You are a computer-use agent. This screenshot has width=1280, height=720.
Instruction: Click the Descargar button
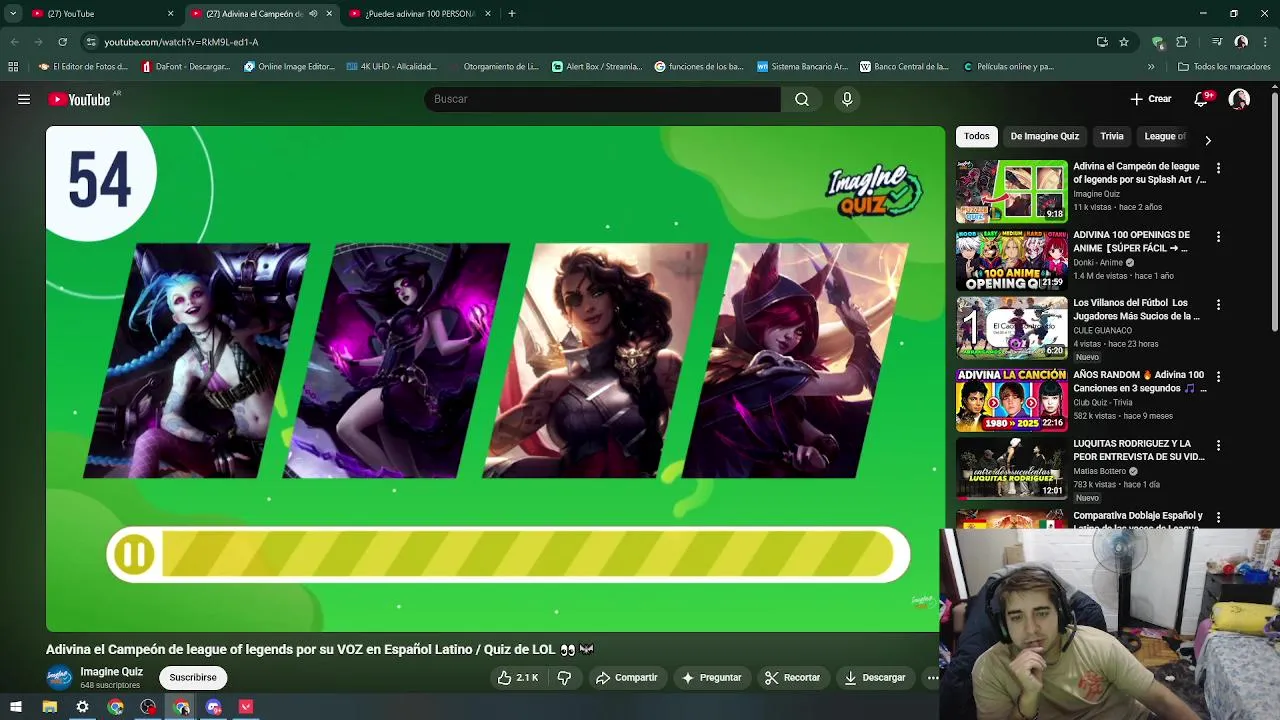[x=875, y=677]
